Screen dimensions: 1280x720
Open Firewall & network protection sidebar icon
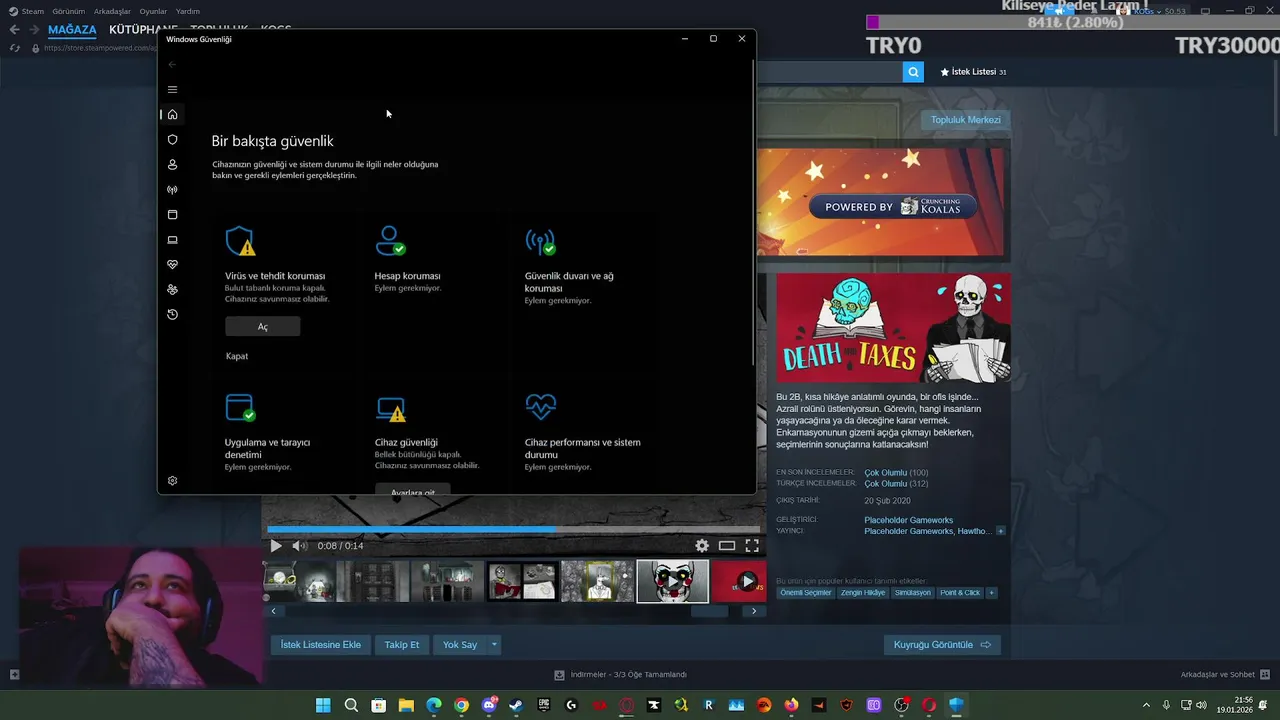(x=172, y=189)
